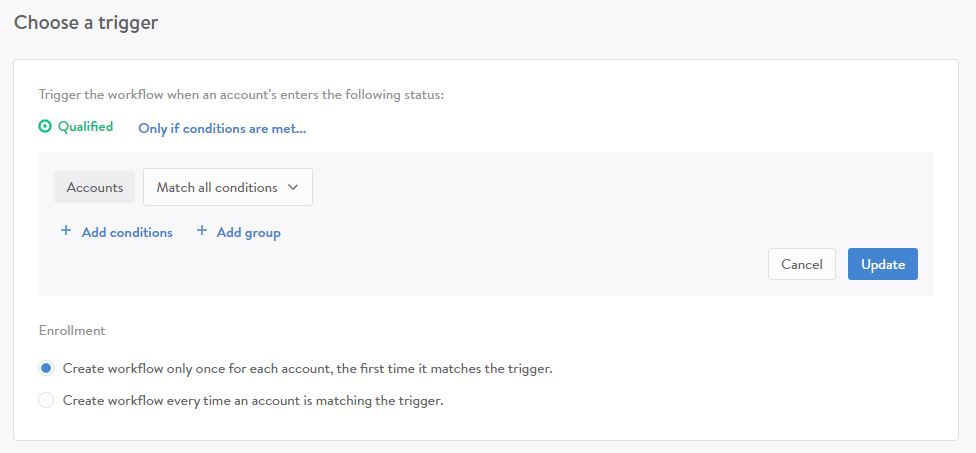Click the empty space left of the Cancel button

coord(500,264)
